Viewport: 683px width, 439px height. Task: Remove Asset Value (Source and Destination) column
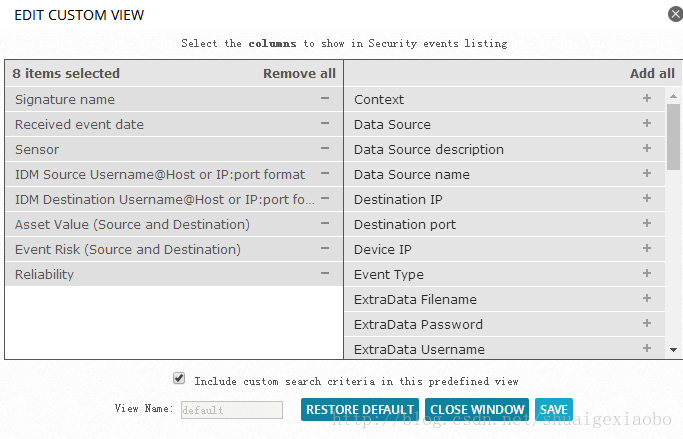pos(325,223)
